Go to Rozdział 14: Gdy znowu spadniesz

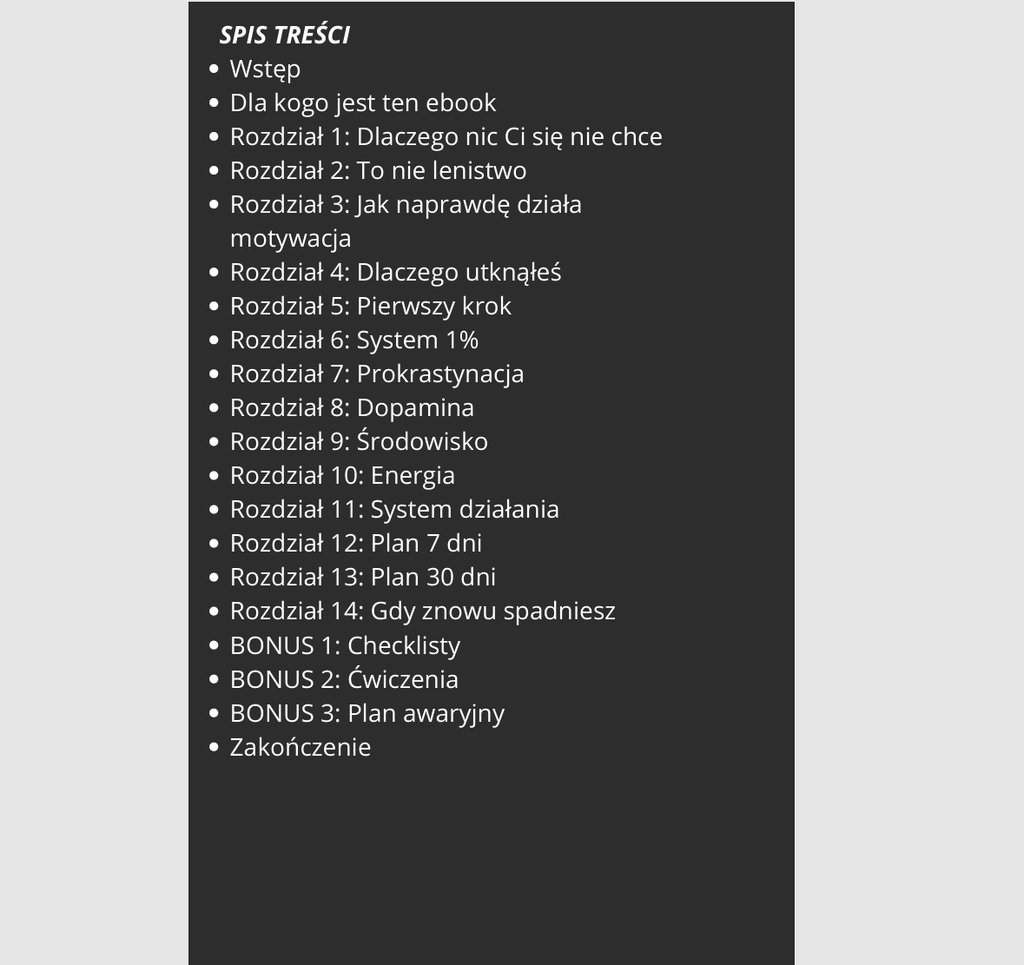click(x=423, y=612)
